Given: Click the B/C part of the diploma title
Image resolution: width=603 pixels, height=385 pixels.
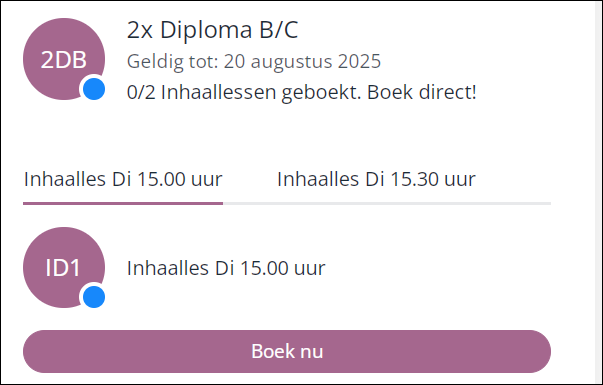Looking at the screenshot, I should tap(279, 30).
